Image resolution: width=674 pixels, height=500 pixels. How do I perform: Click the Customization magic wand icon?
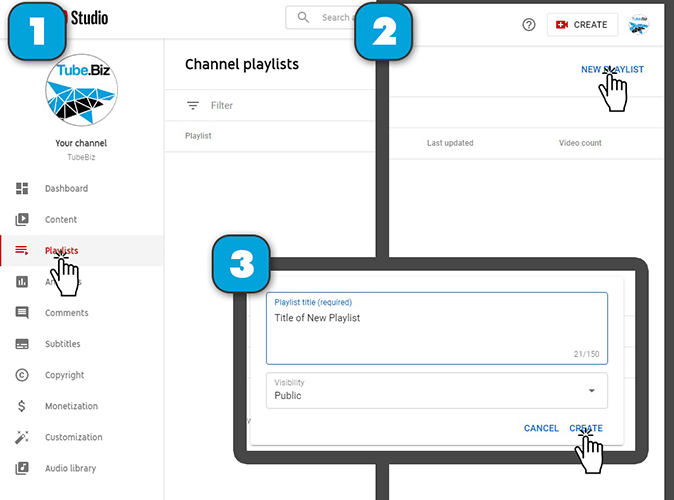tap(22, 437)
